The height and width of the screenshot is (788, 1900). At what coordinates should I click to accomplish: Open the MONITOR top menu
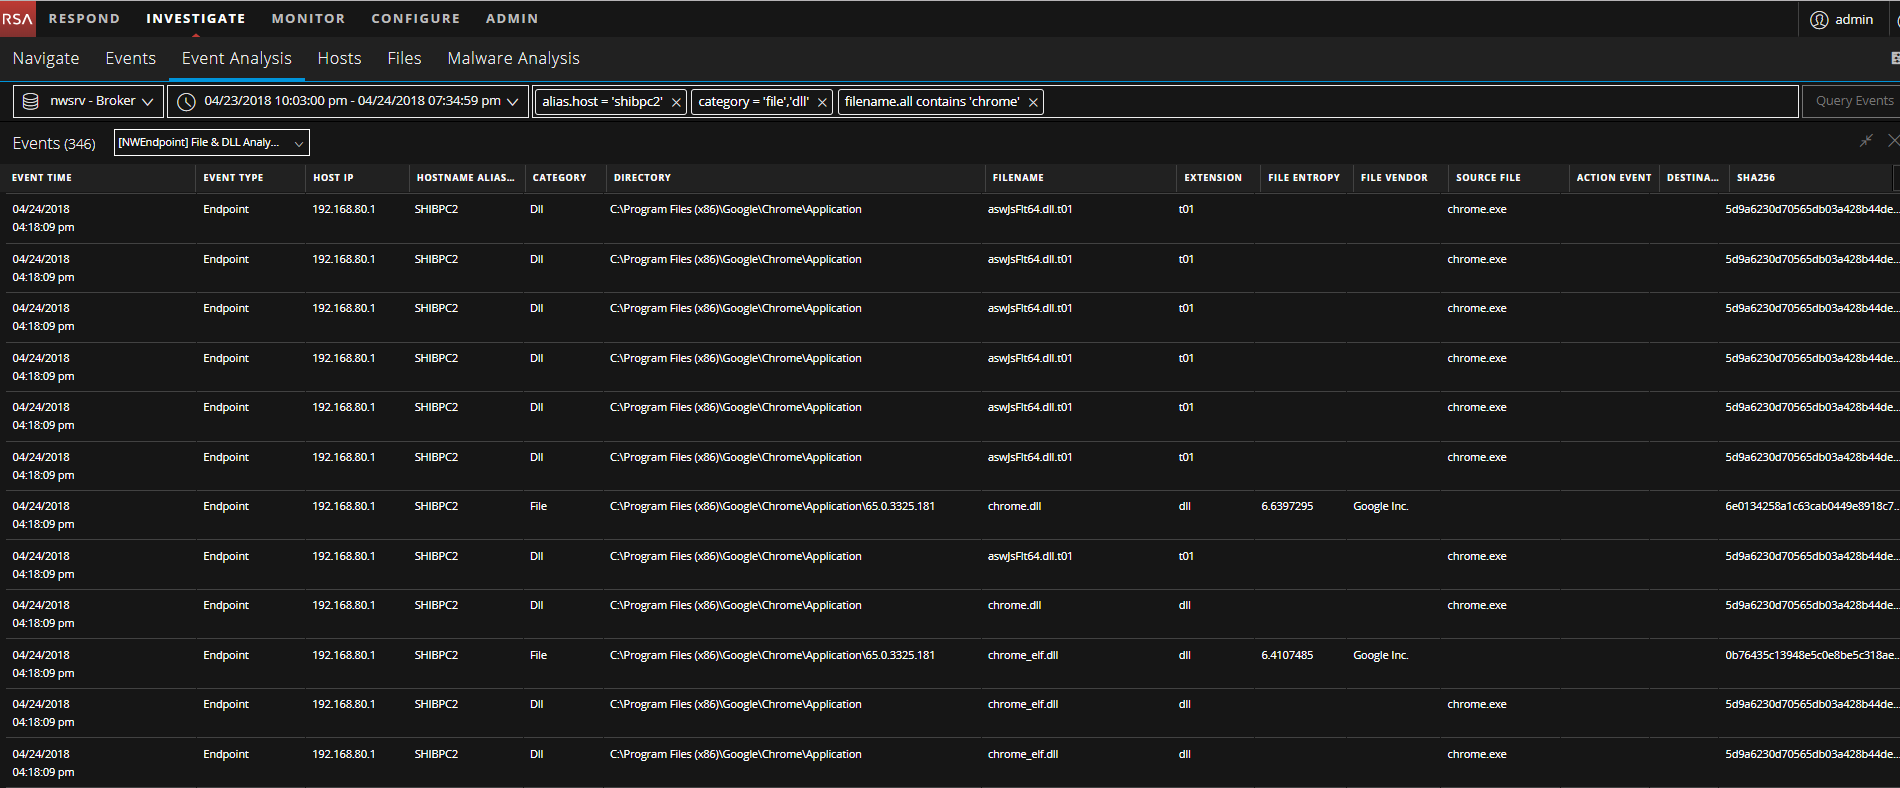(x=308, y=18)
